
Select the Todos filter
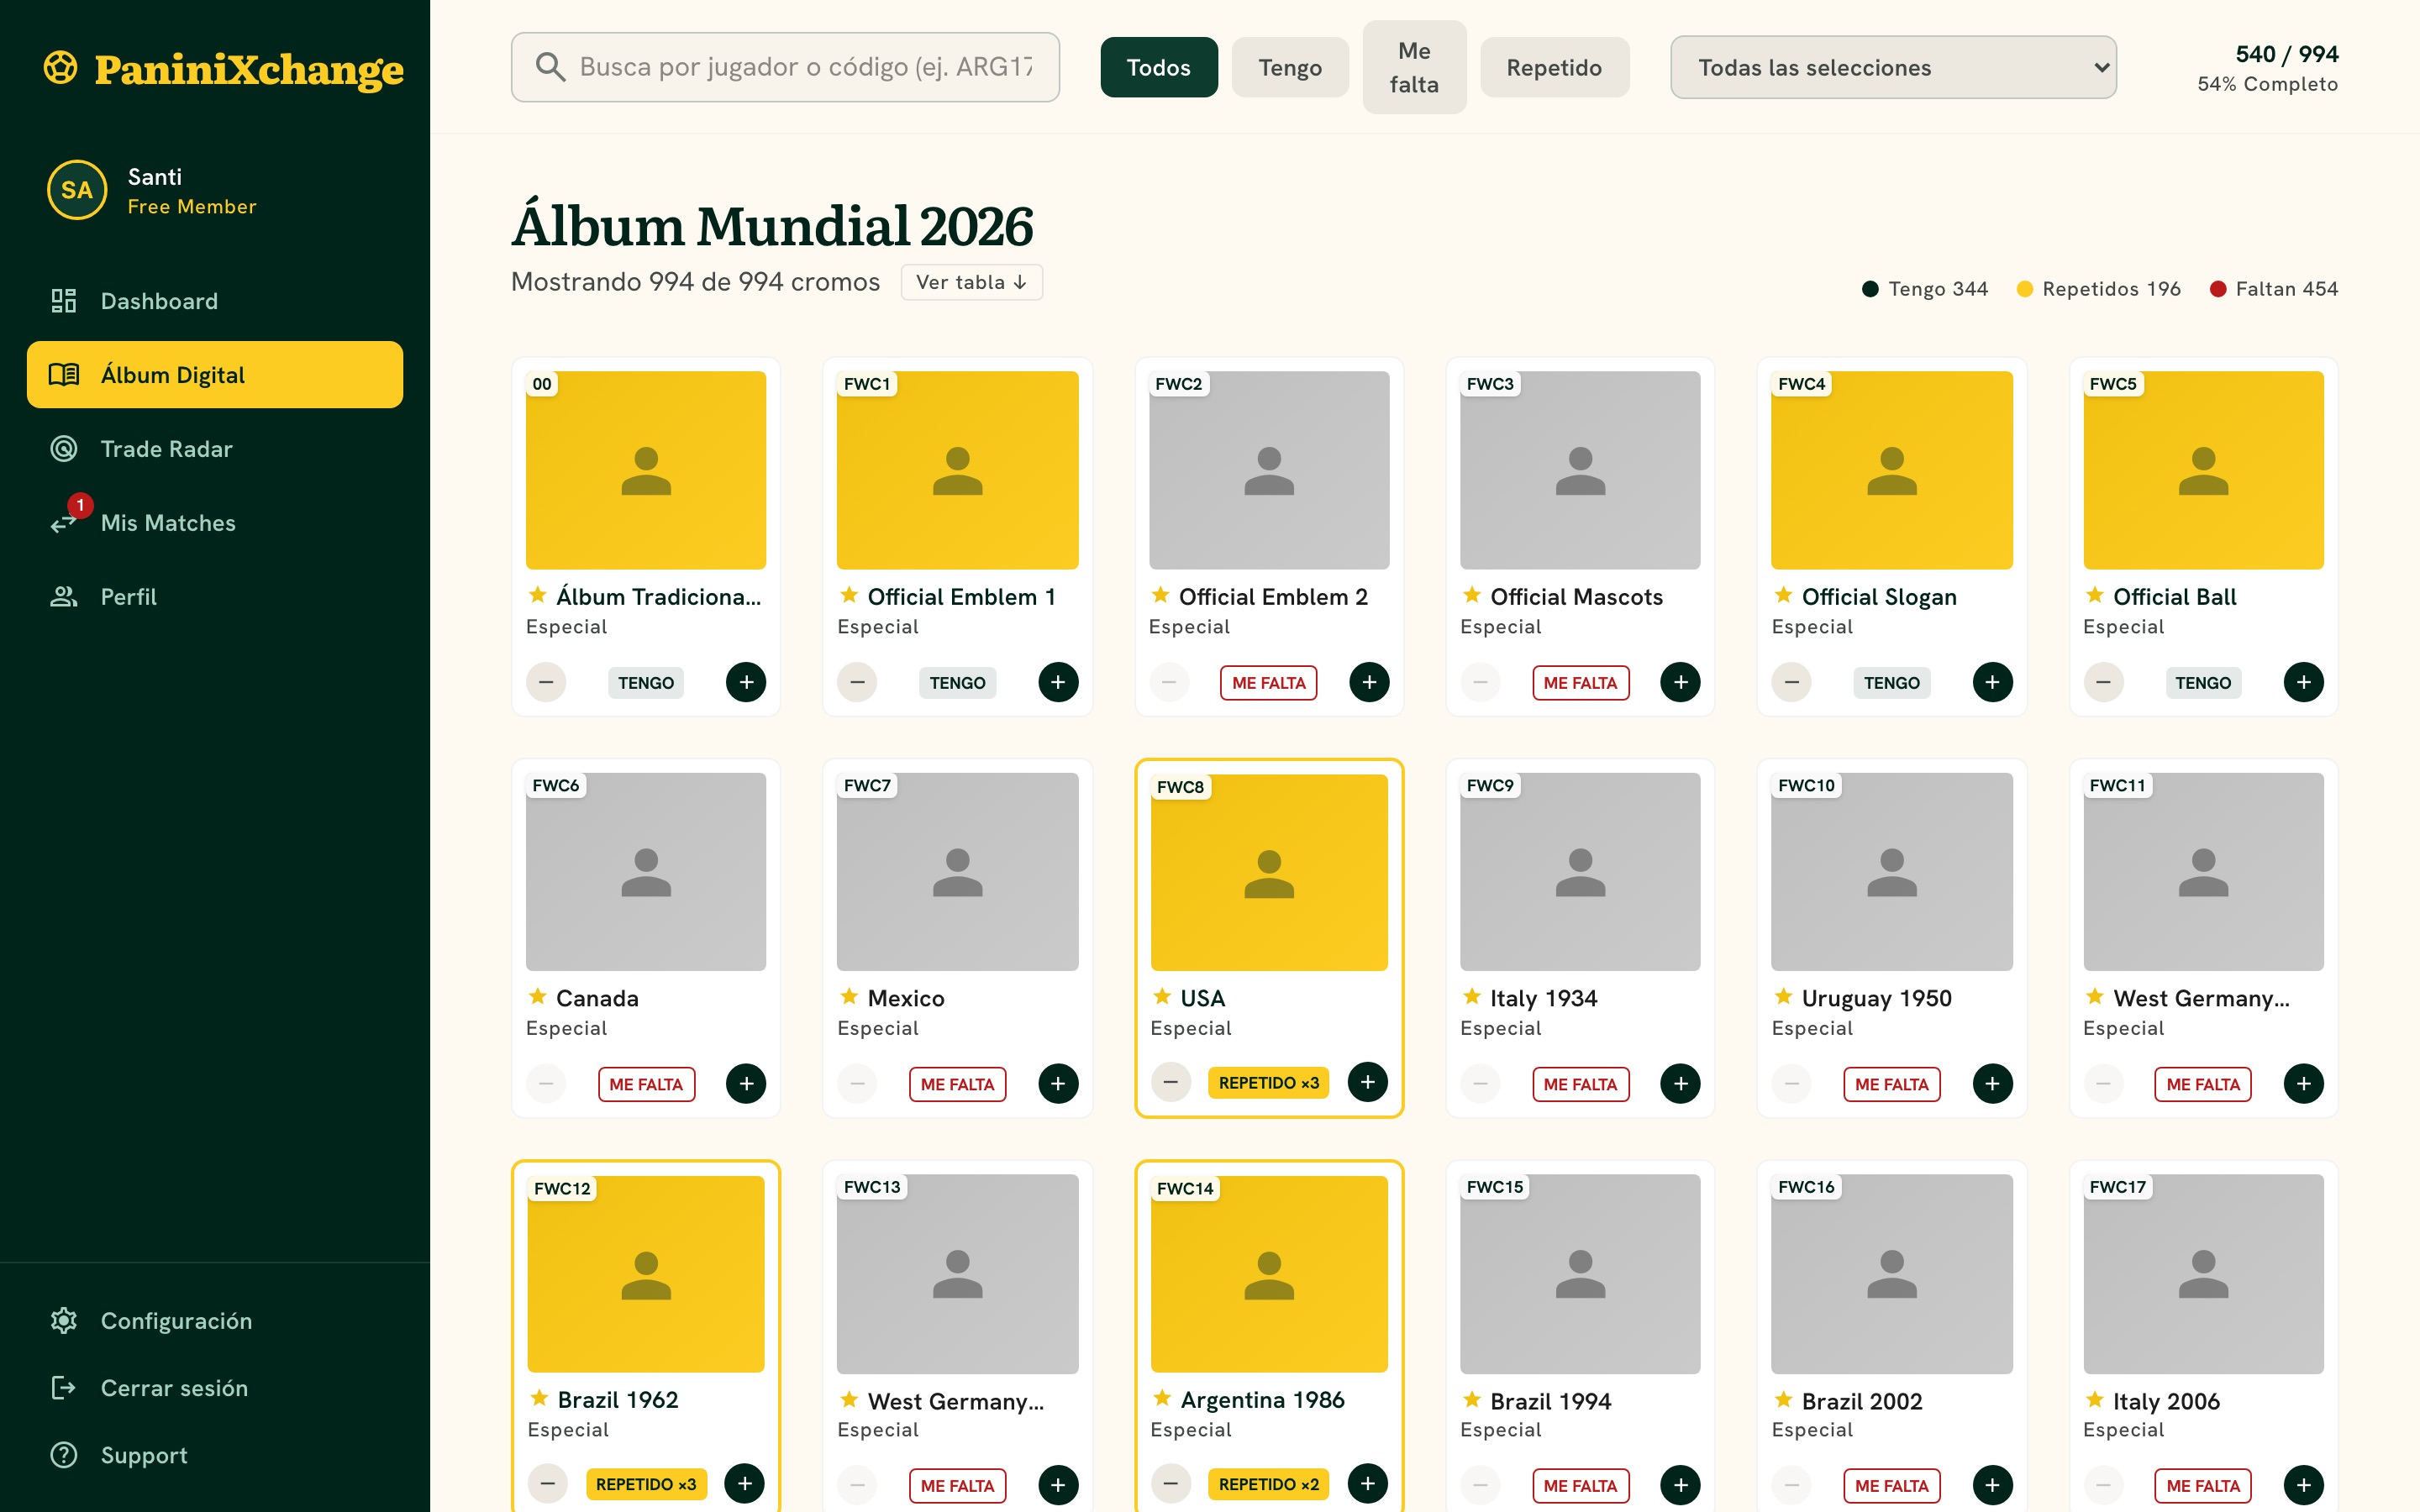1159,67
